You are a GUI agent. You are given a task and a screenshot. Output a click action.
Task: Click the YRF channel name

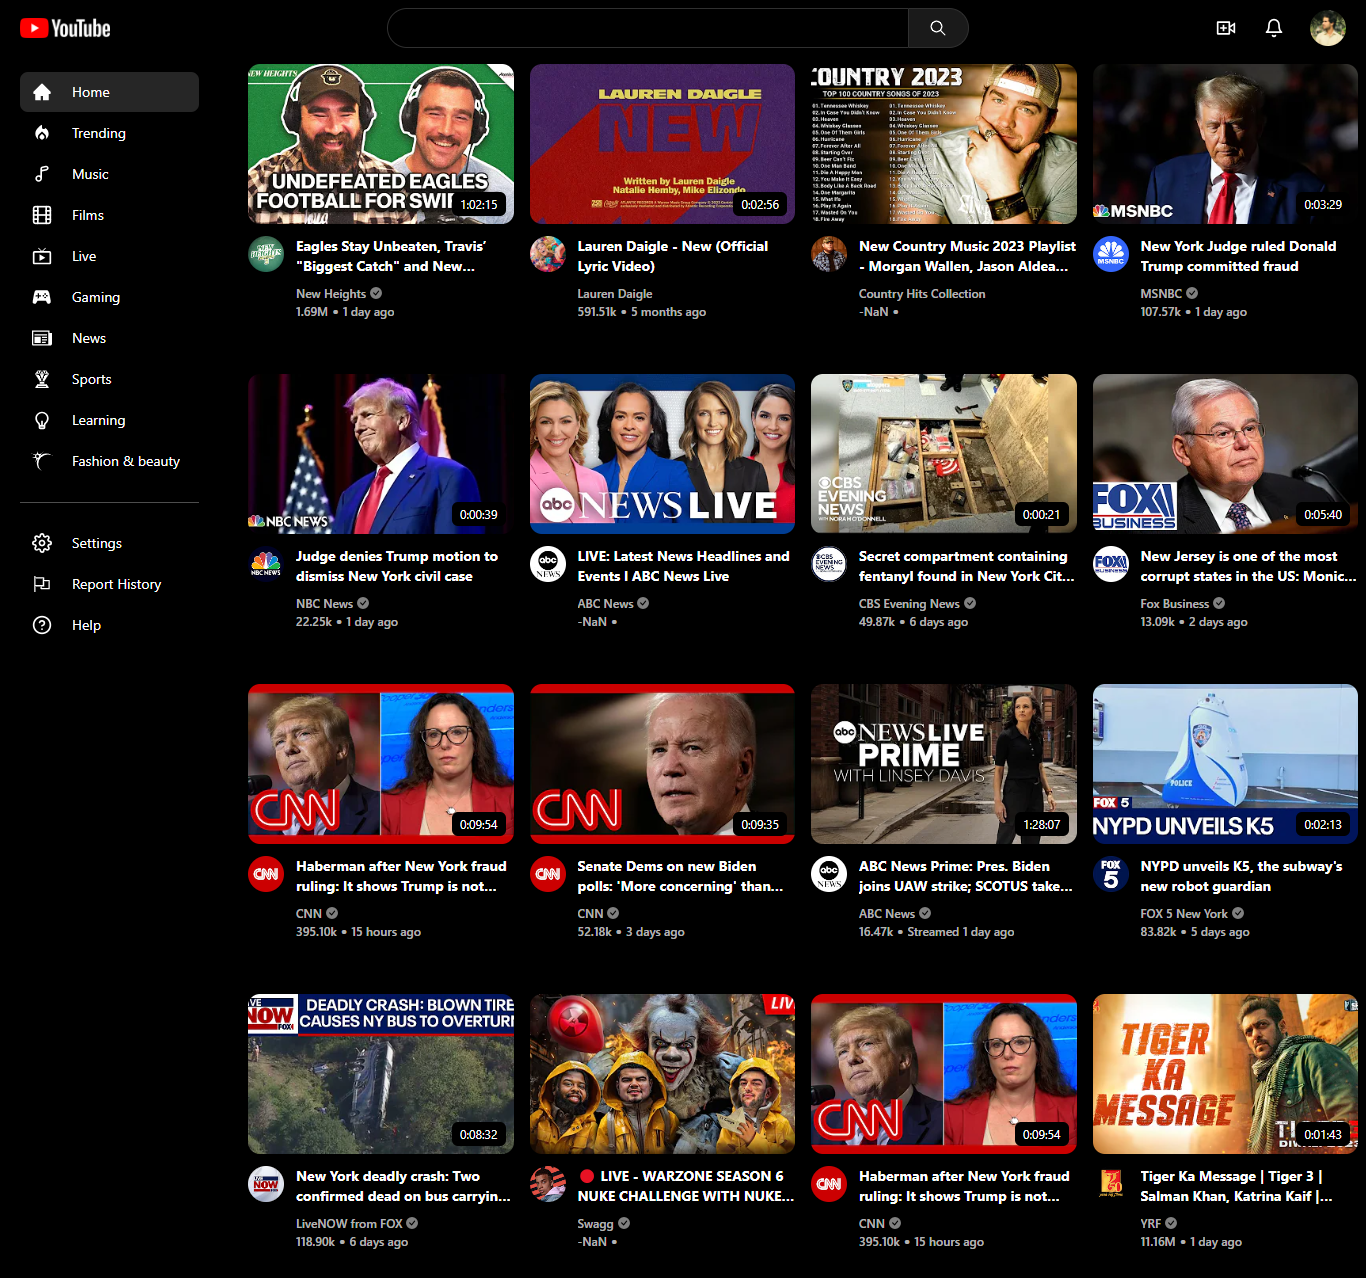click(x=1151, y=1223)
